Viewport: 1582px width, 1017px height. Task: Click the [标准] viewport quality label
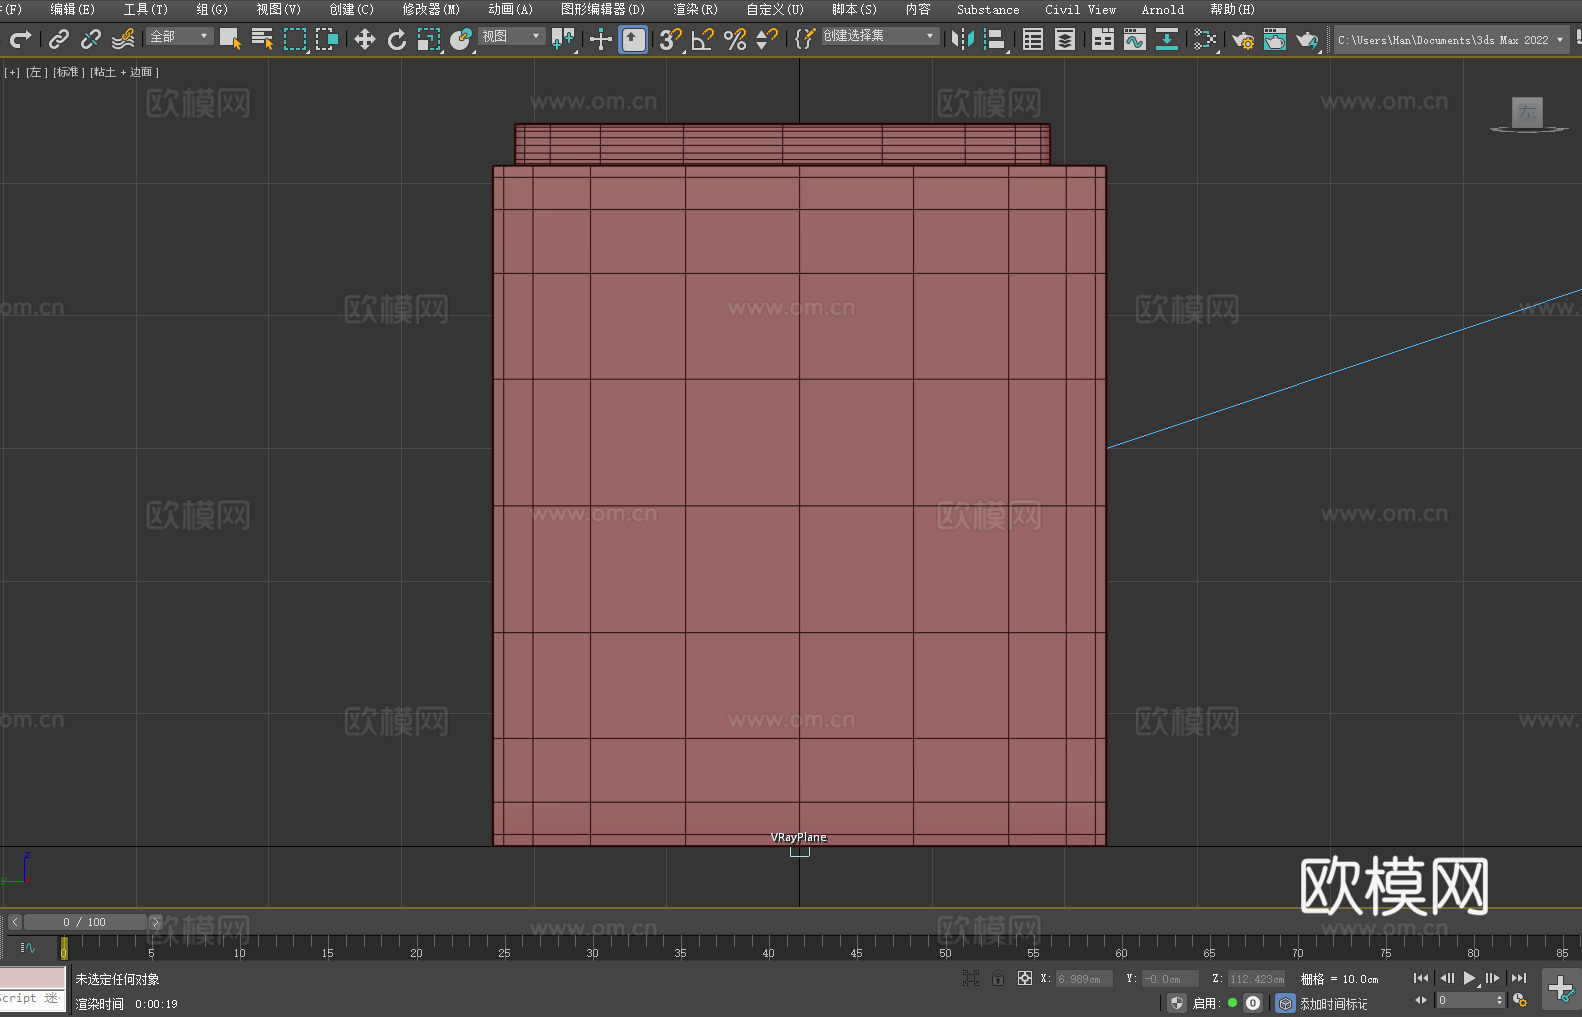click(x=69, y=72)
